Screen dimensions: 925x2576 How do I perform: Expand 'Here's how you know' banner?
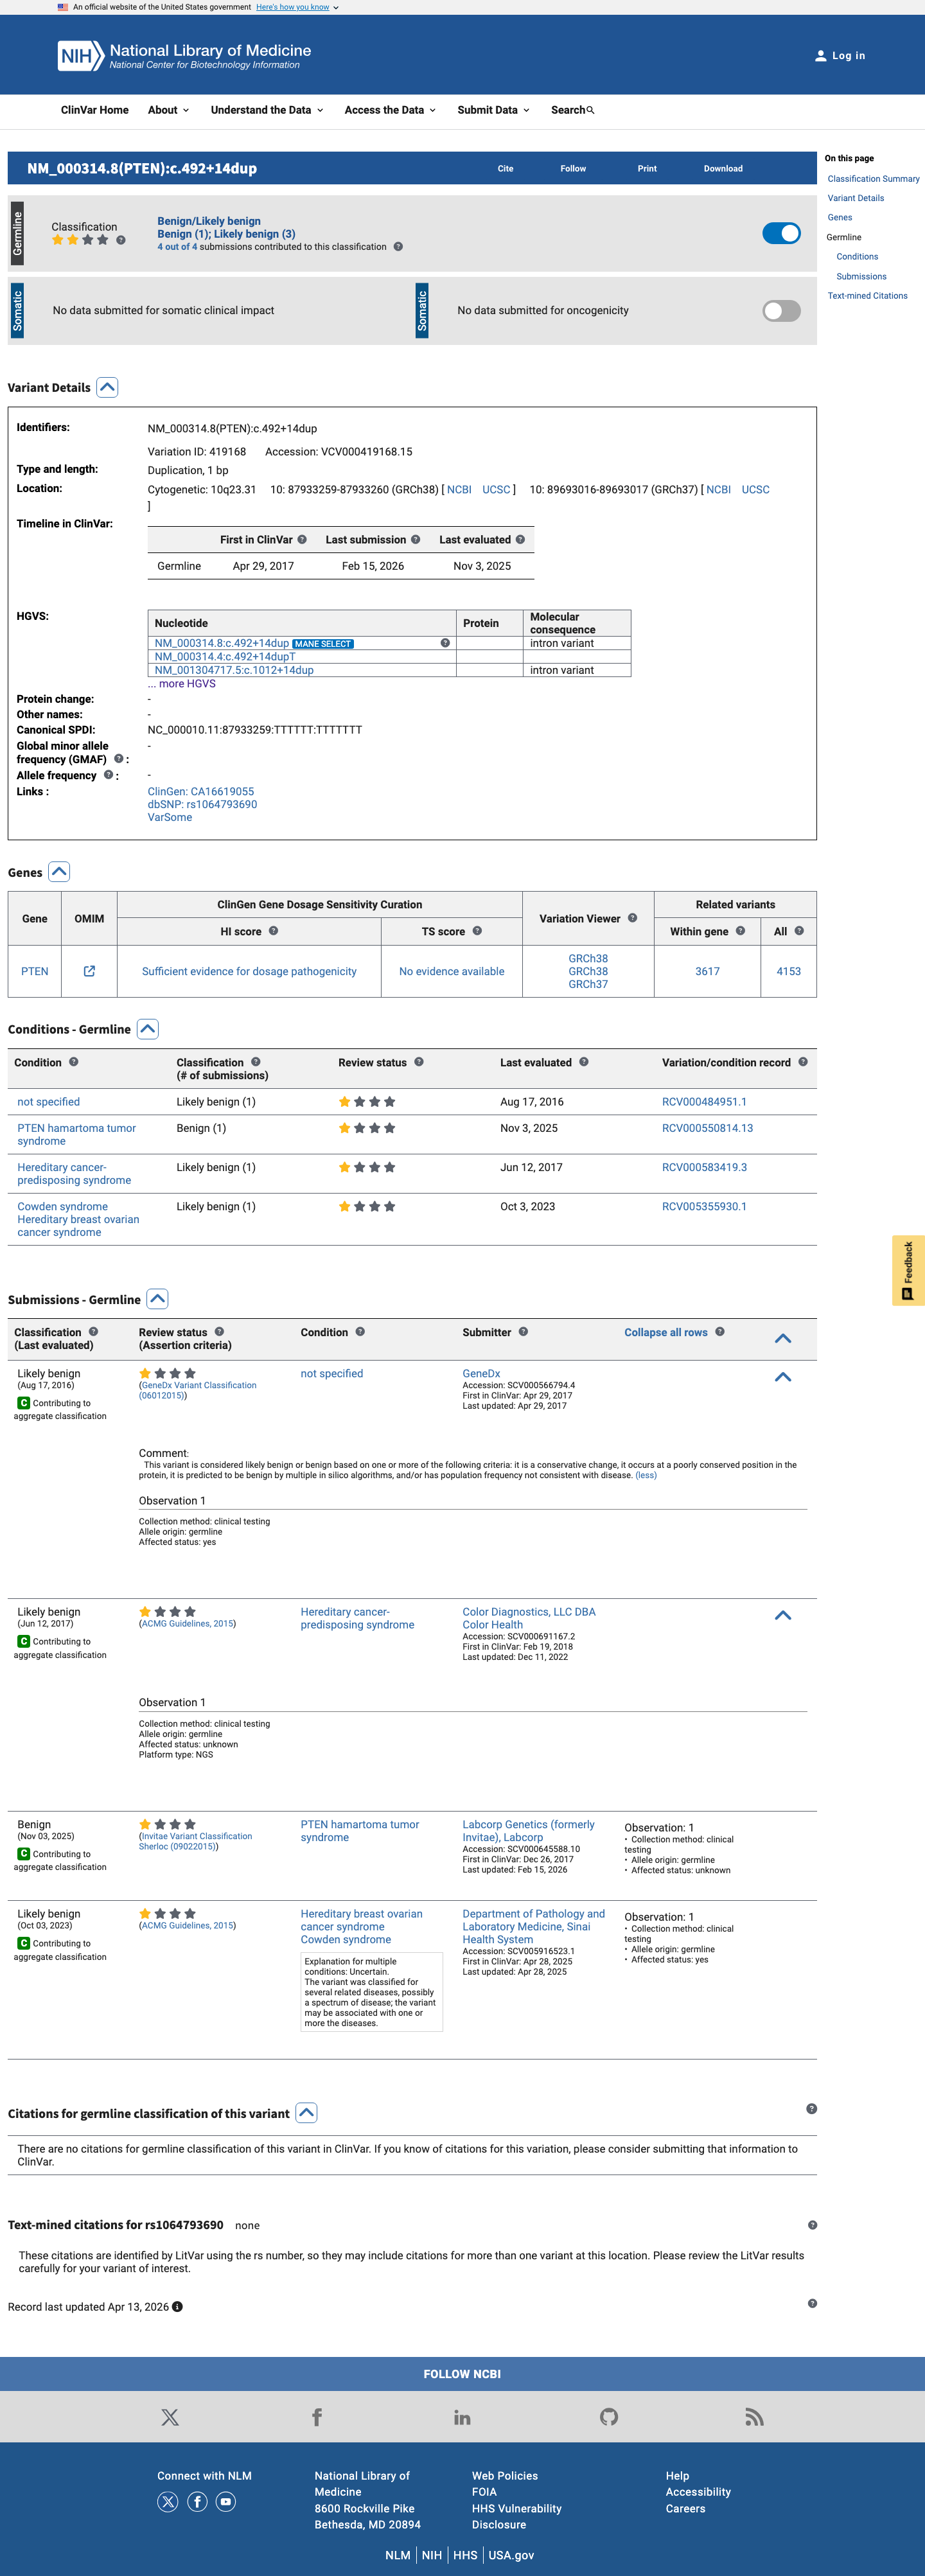click(297, 7)
